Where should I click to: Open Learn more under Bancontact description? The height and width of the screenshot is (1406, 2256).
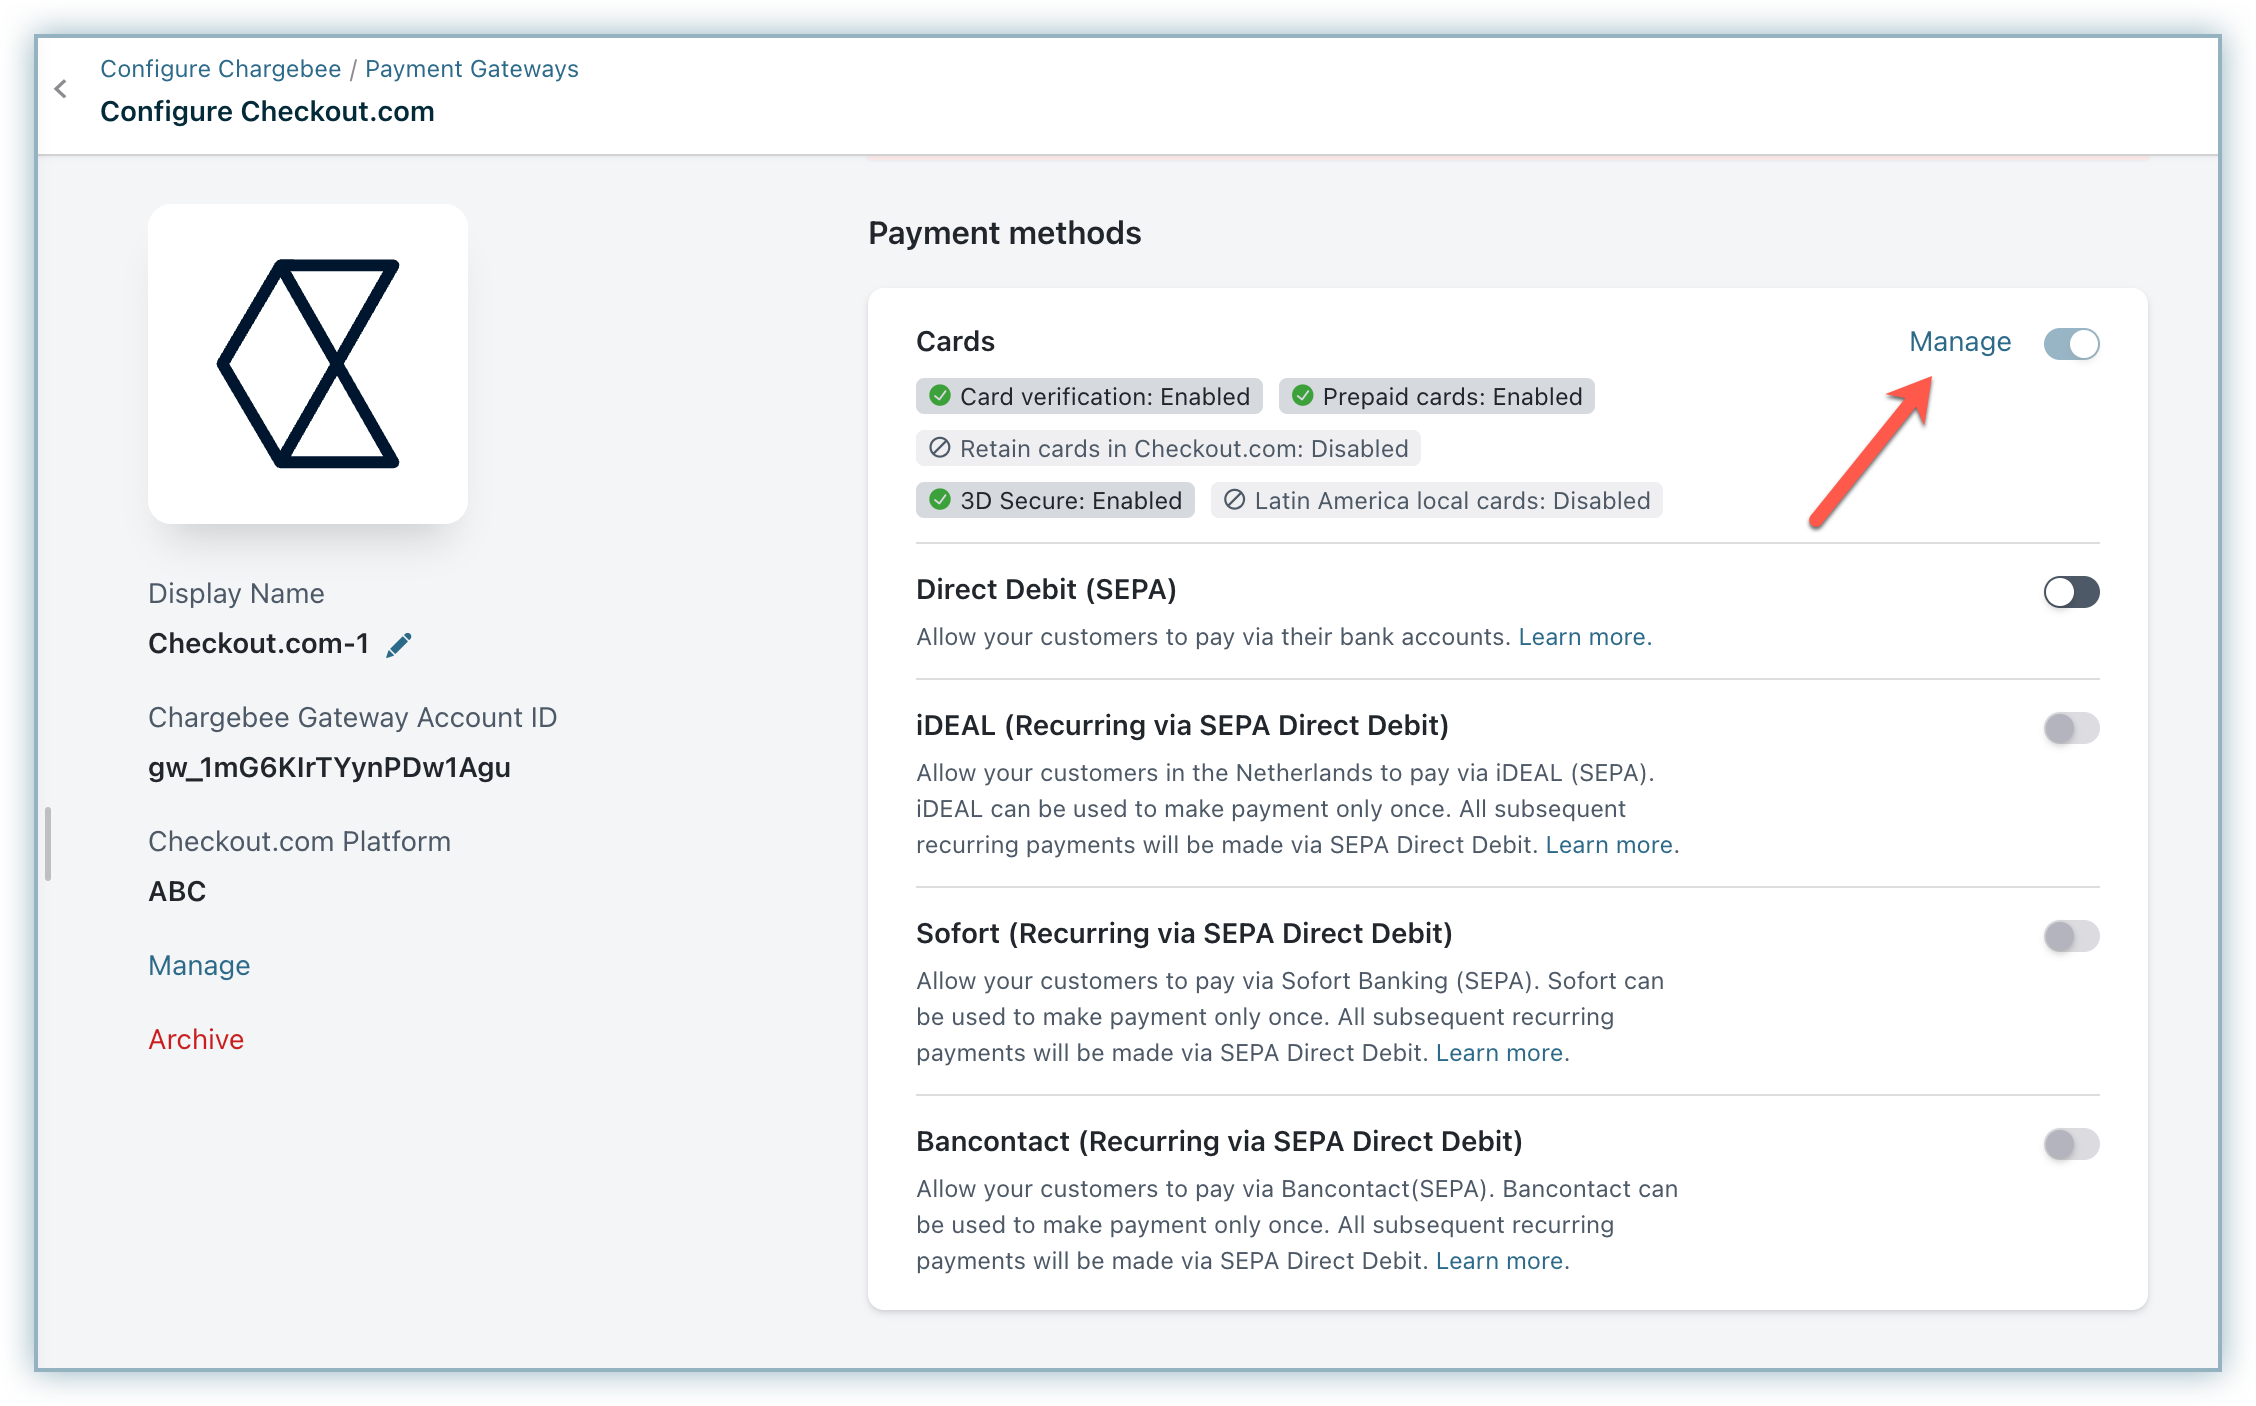(x=1500, y=1261)
